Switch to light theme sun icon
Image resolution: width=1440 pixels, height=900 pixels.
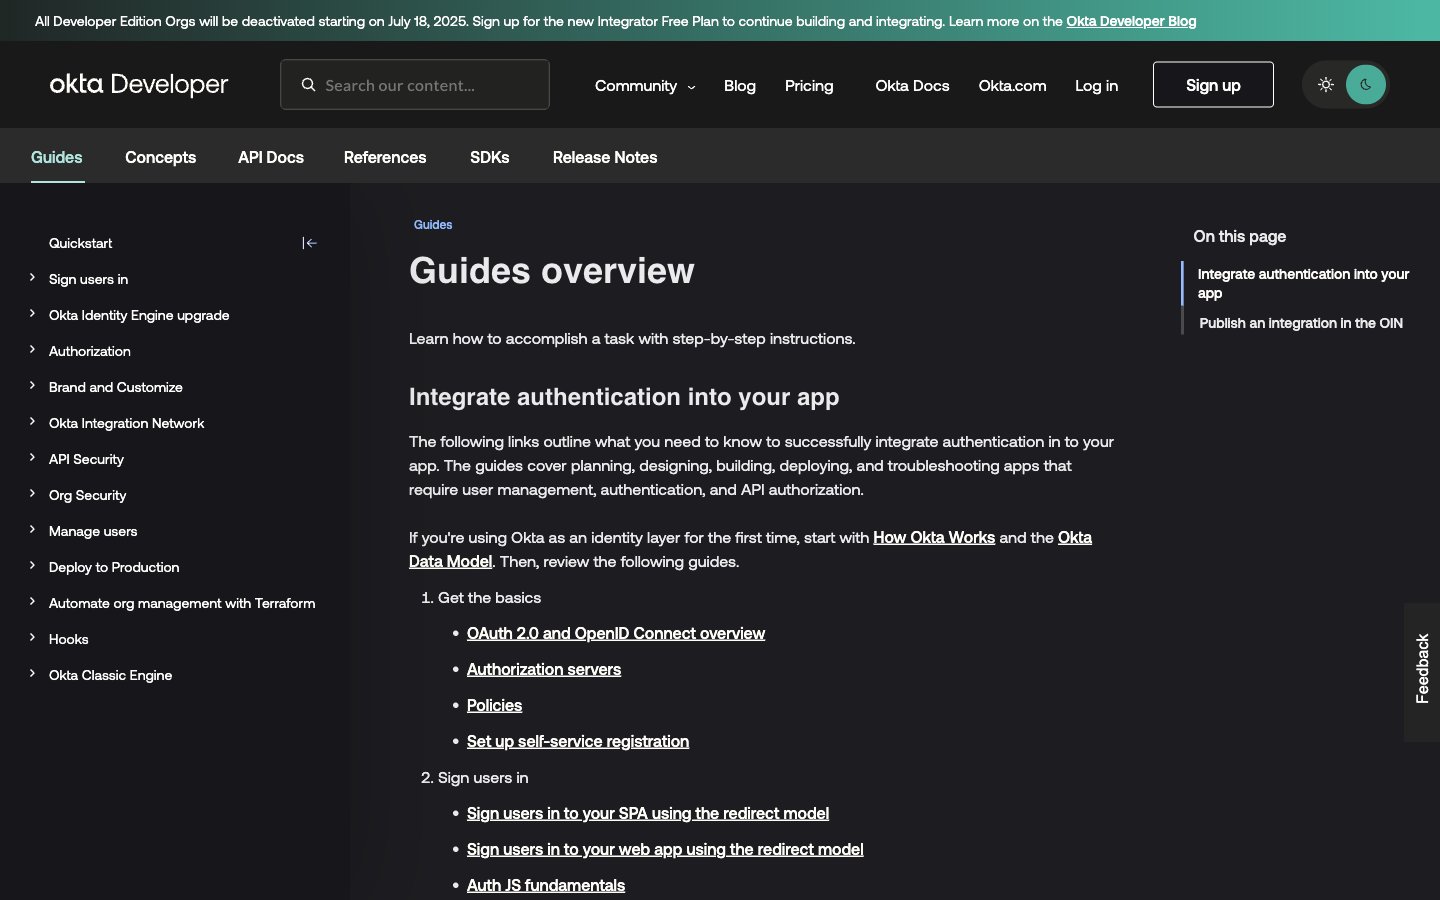[x=1326, y=85]
